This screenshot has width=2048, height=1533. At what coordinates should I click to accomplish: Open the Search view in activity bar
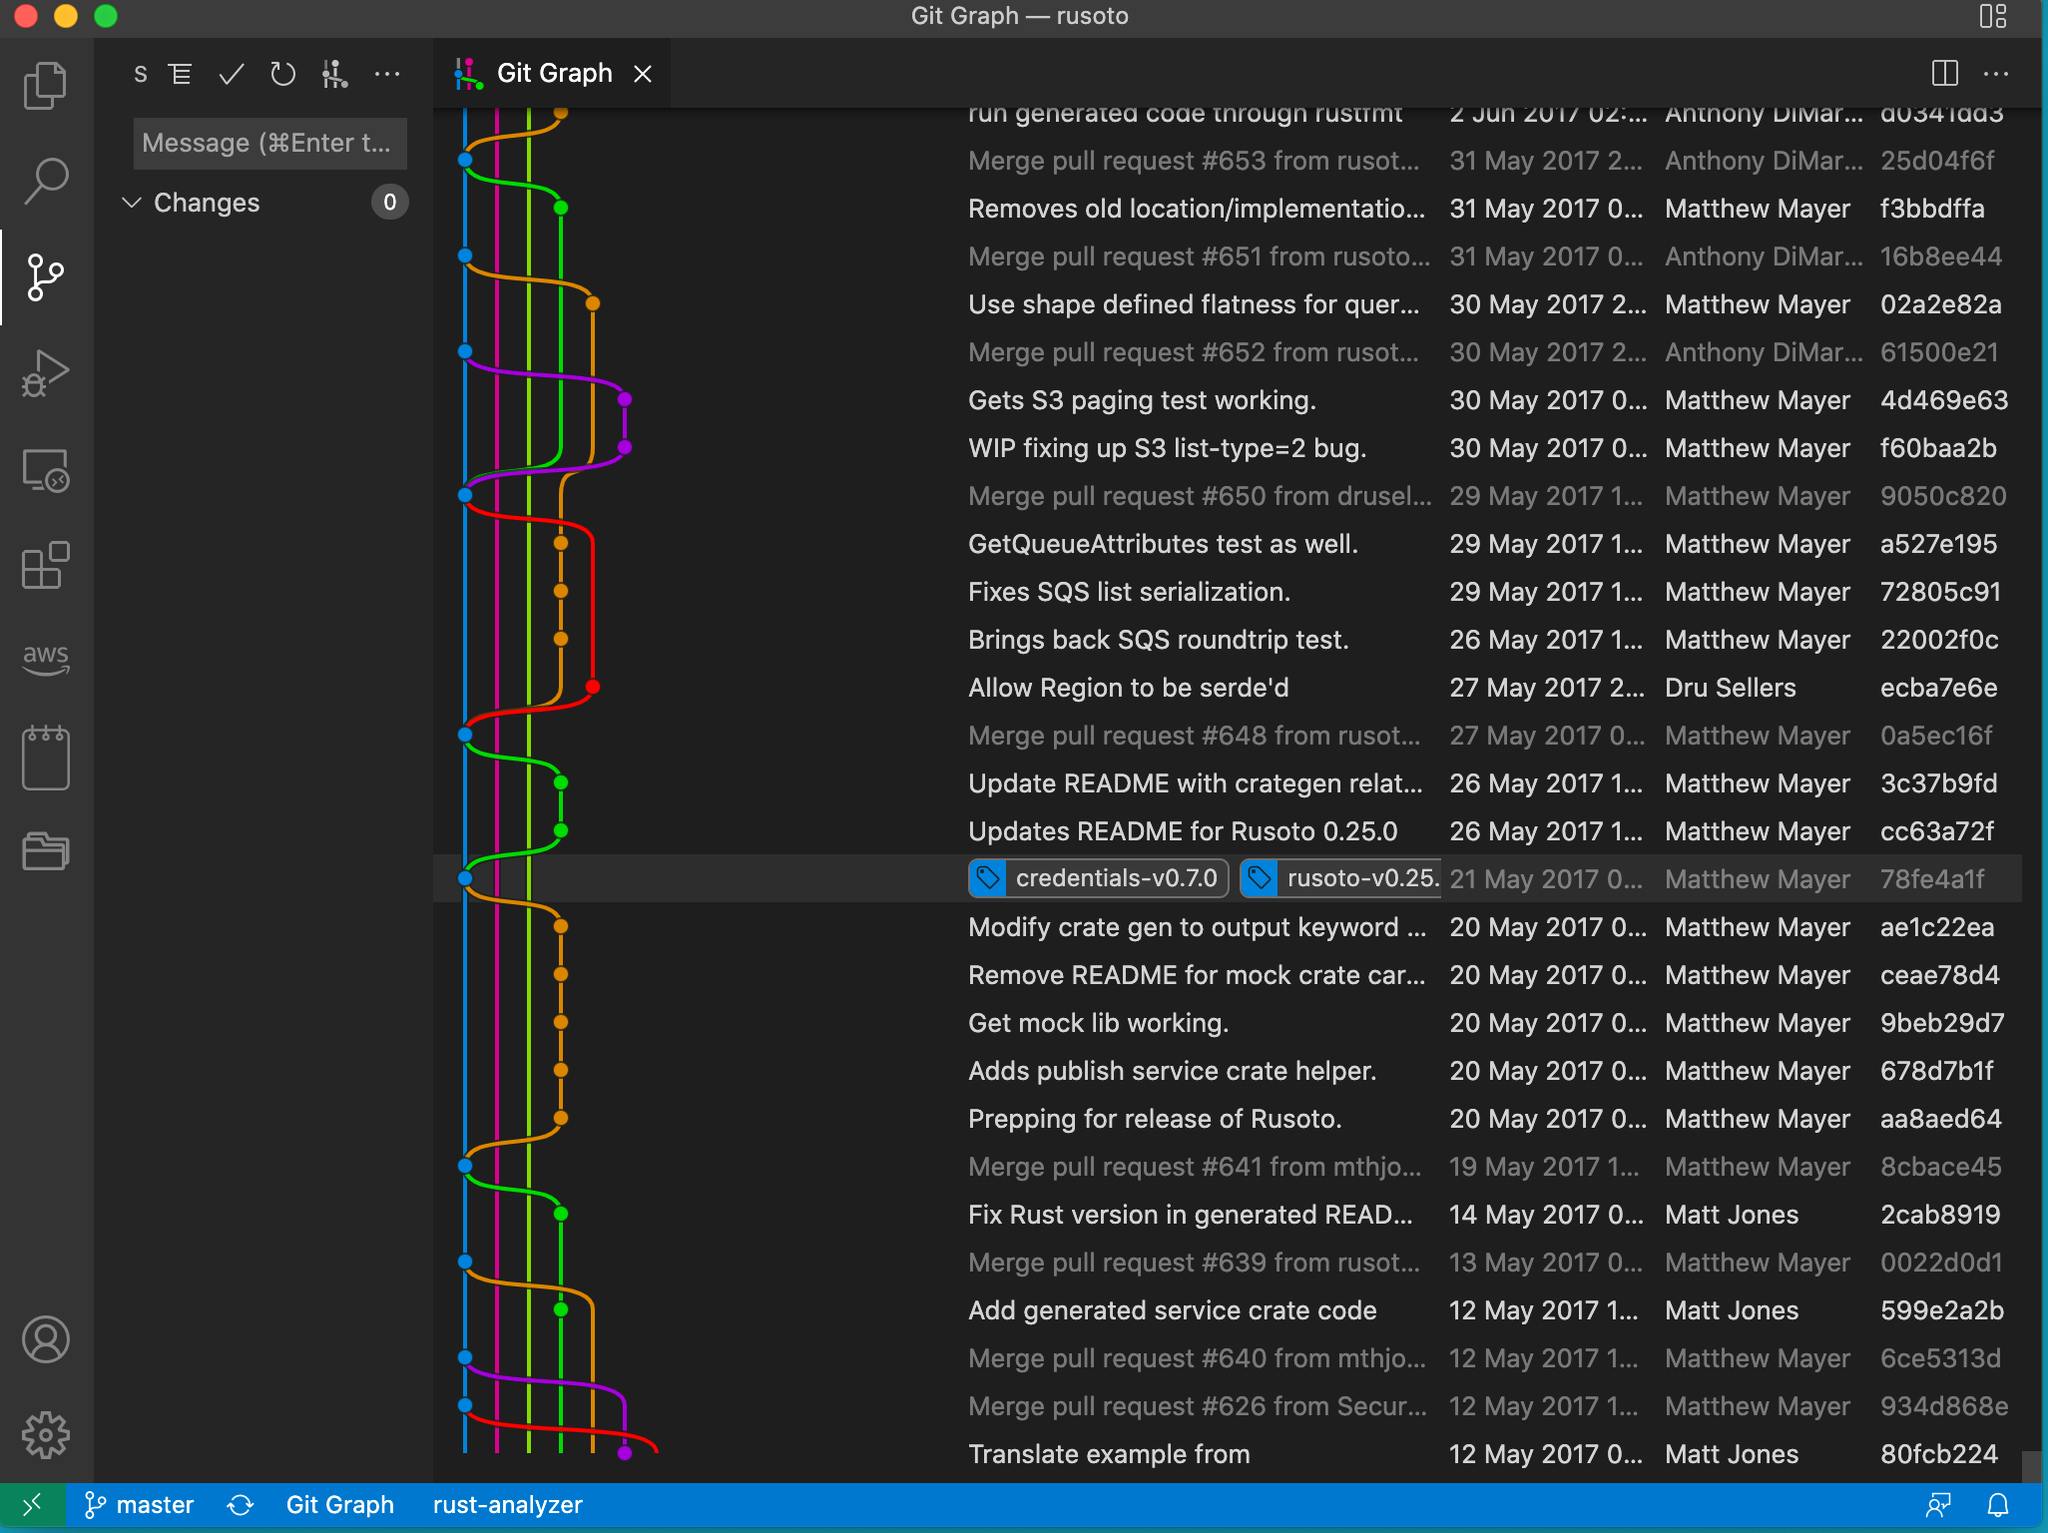46,181
